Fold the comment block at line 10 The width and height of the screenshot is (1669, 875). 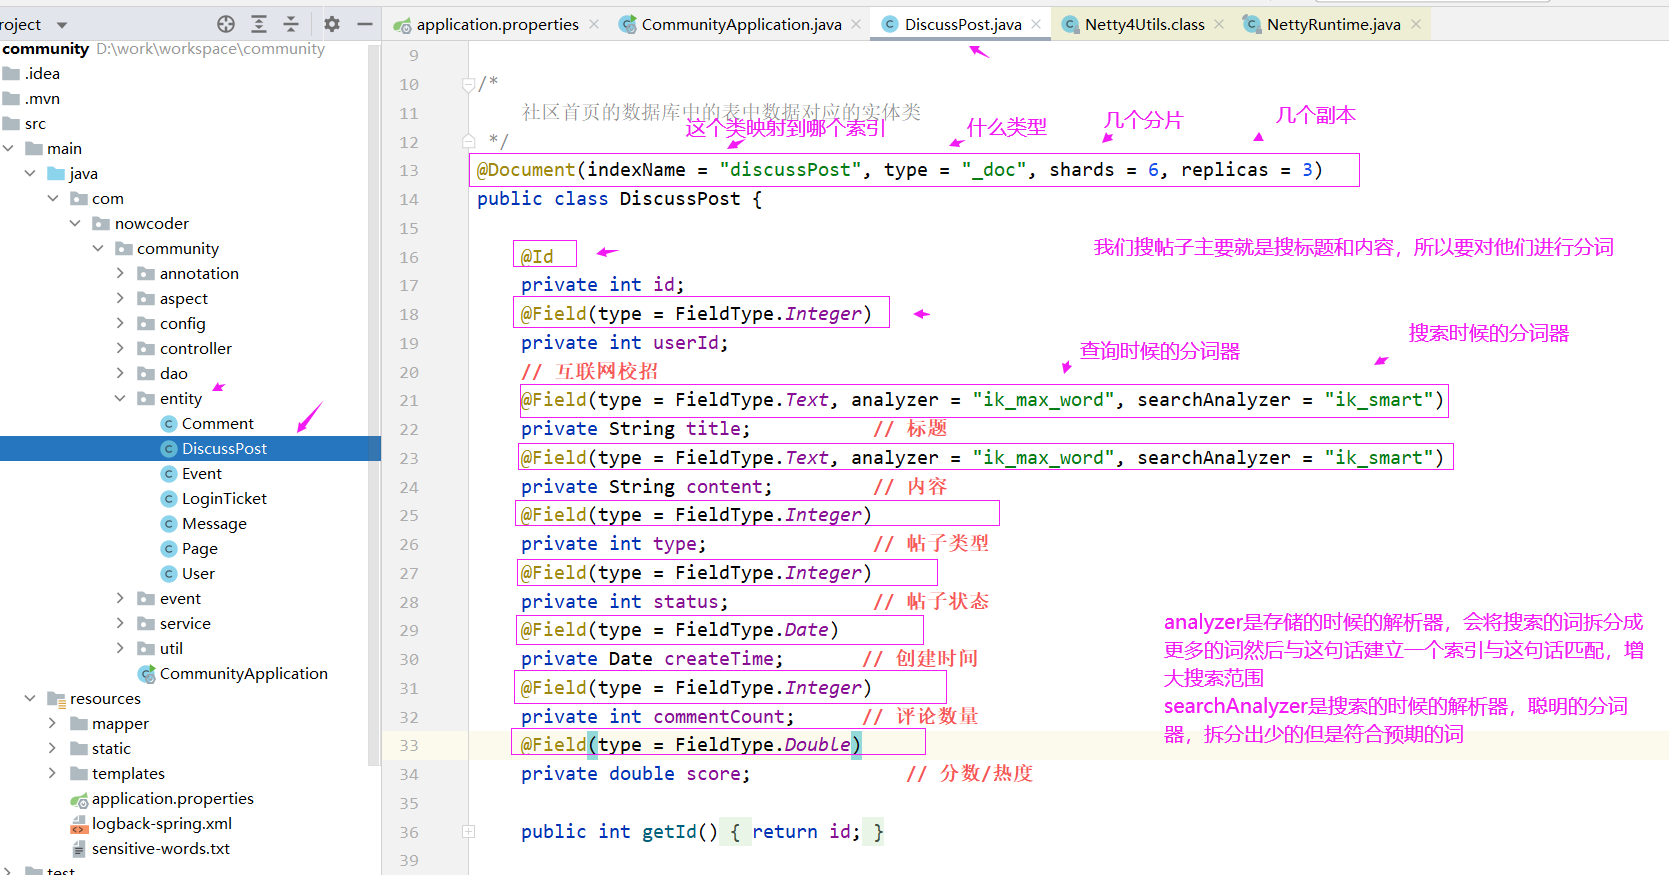click(468, 85)
